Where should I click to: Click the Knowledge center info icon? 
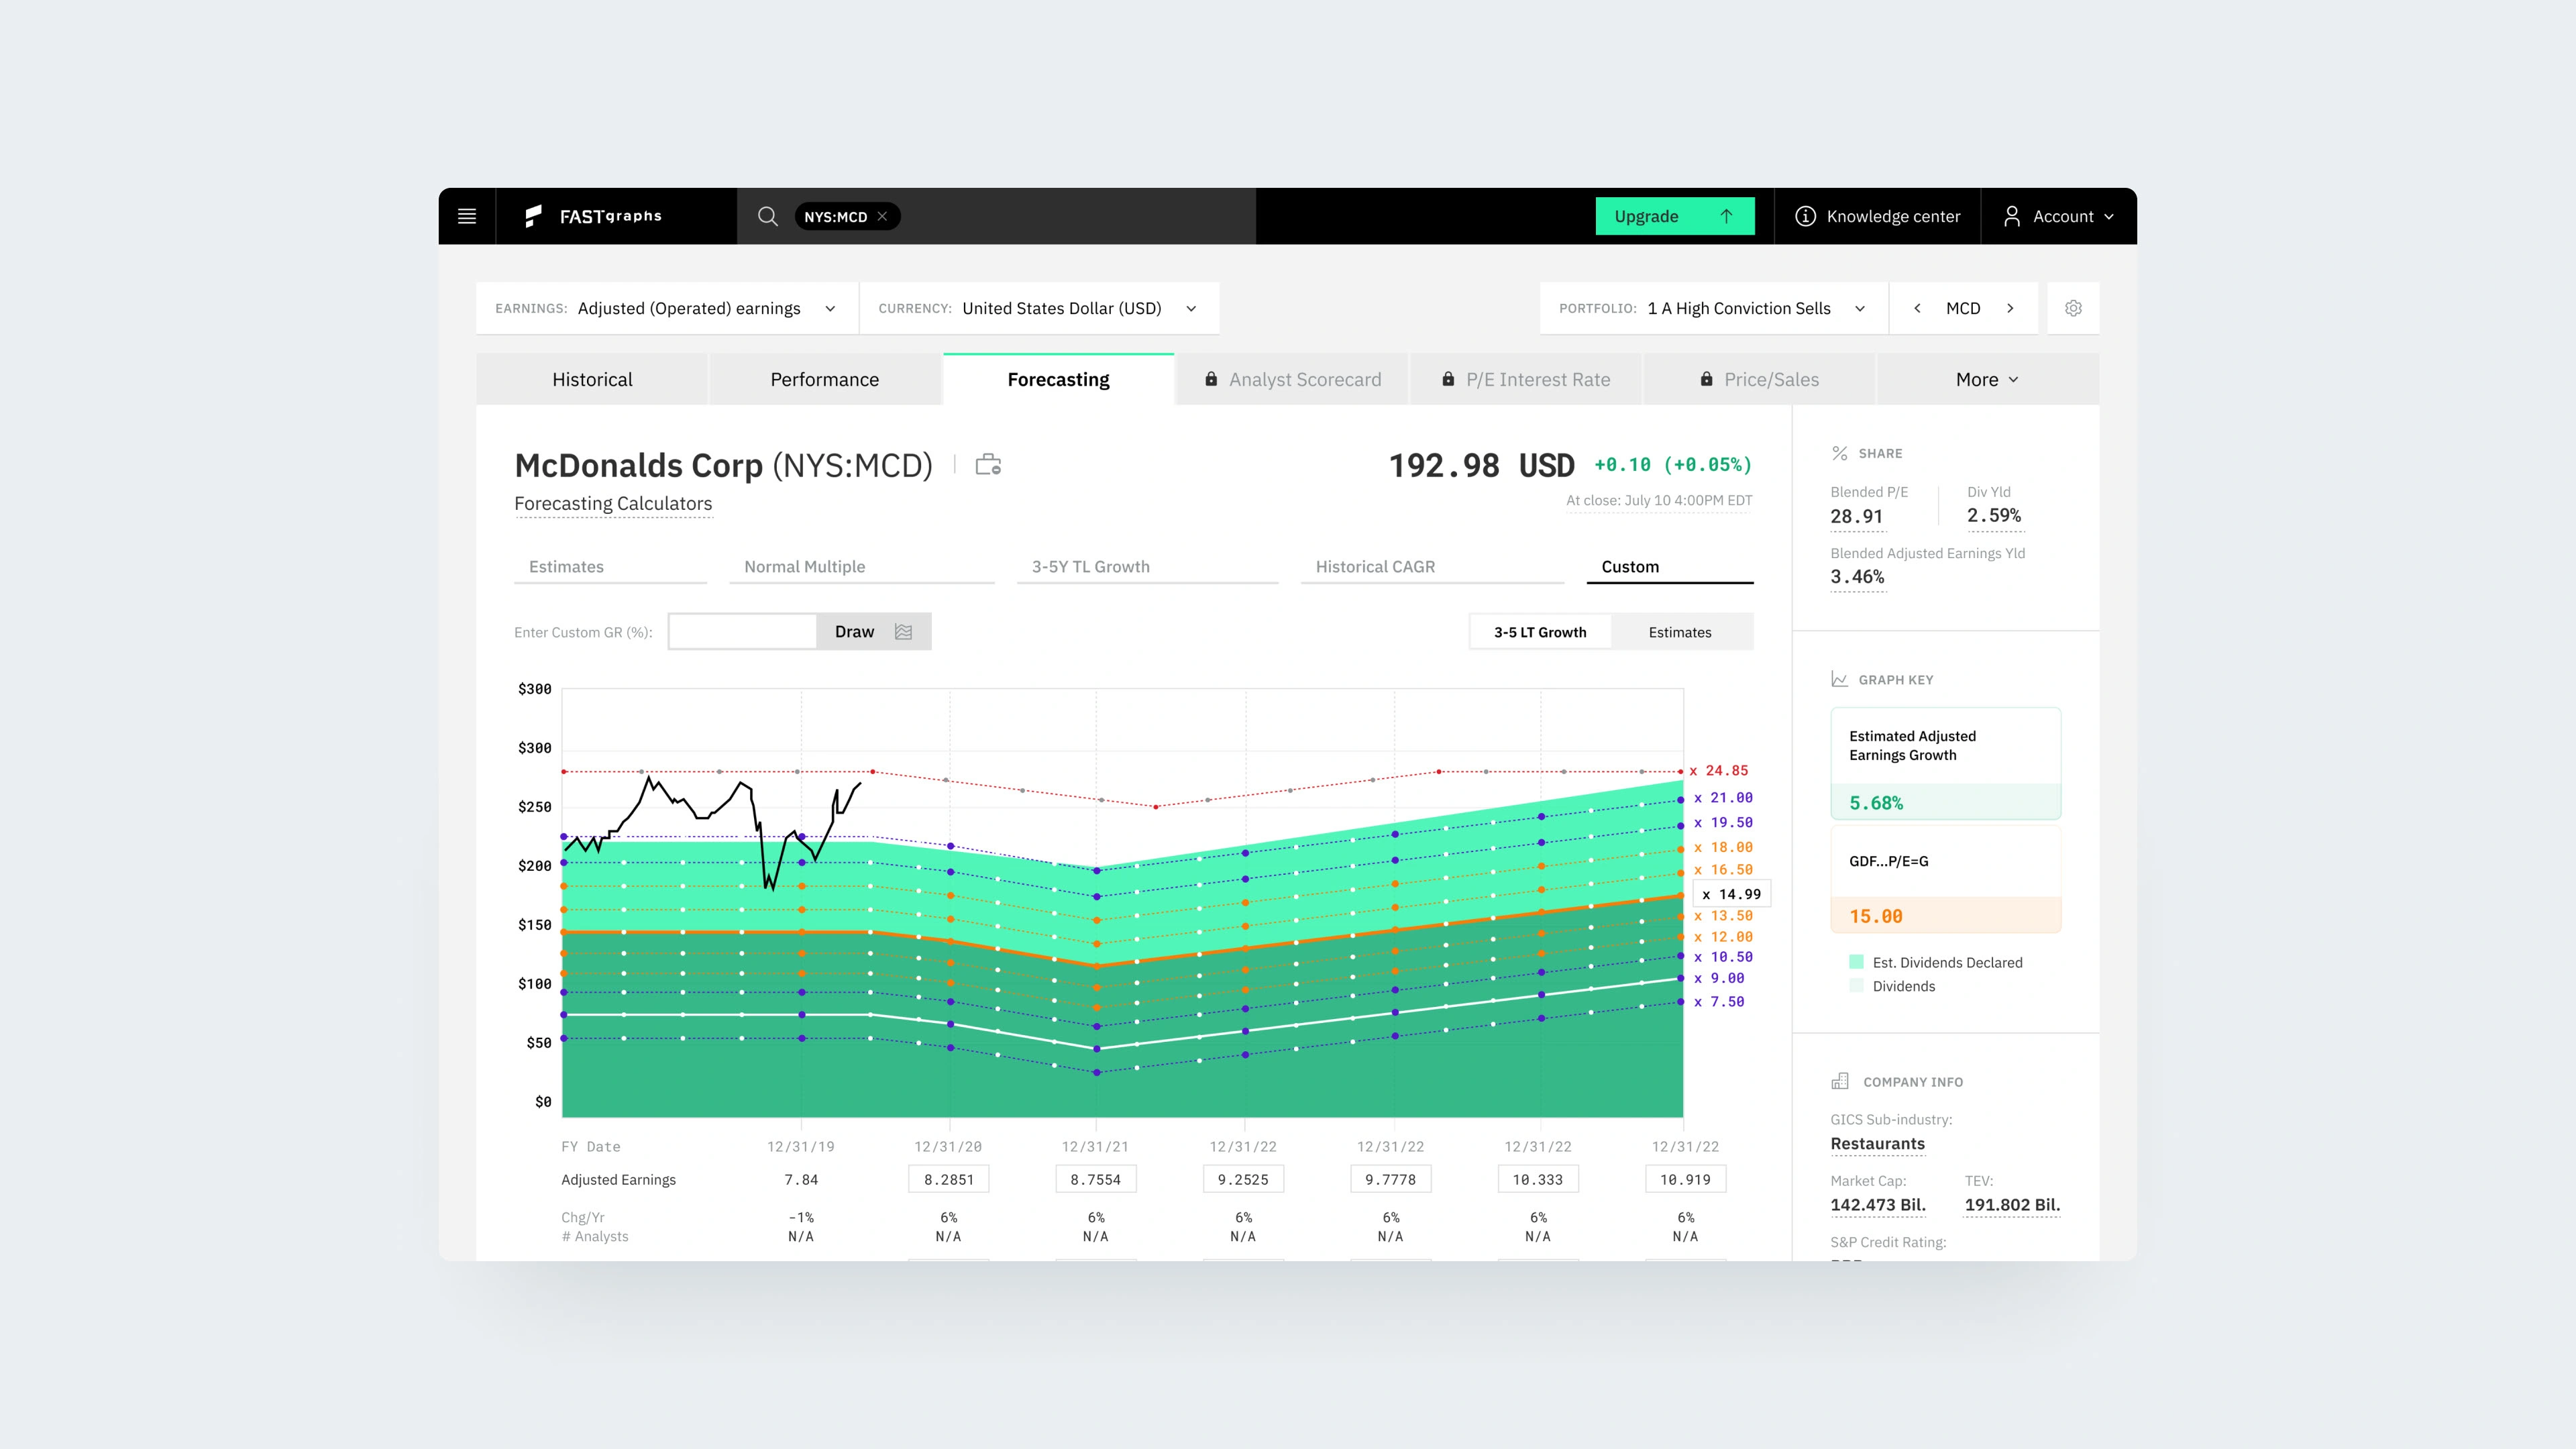click(1805, 216)
